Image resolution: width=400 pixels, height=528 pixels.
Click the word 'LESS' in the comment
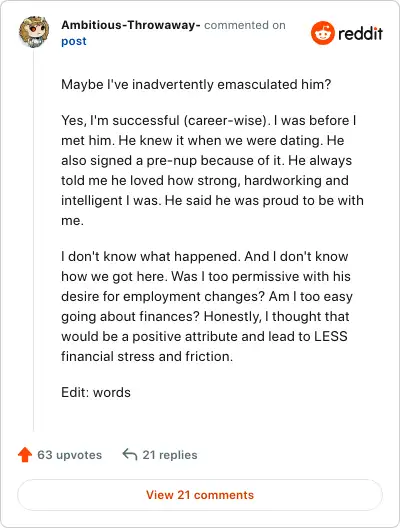(x=330, y=336)
